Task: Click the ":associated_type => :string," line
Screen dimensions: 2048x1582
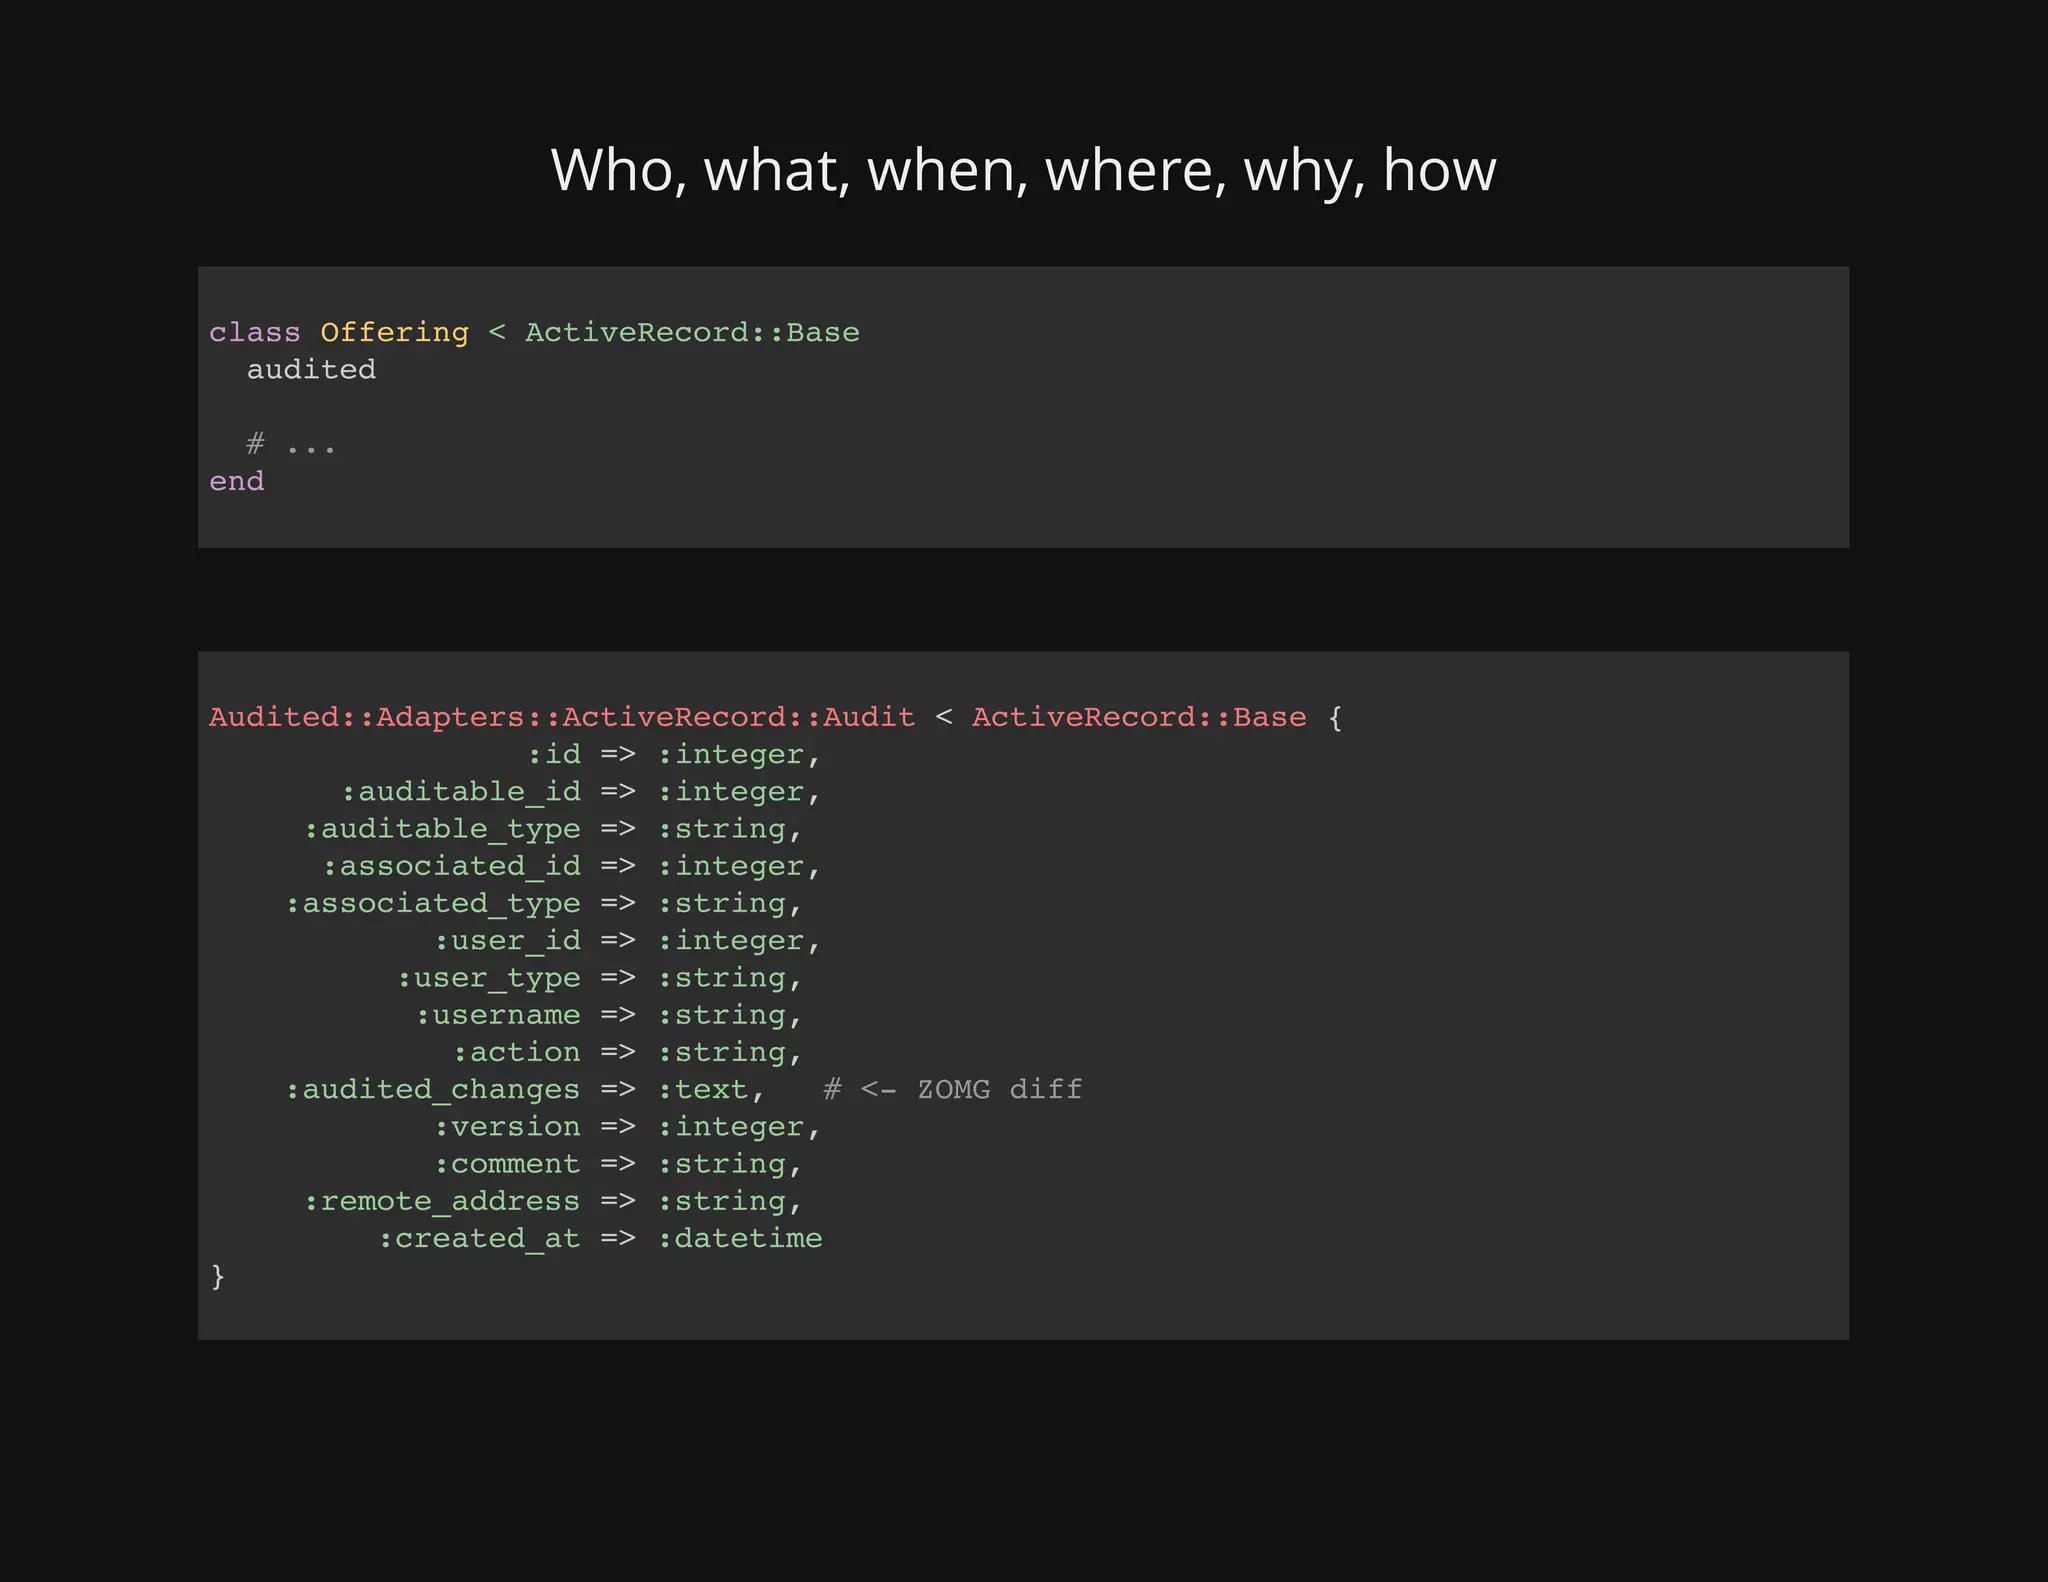Action: [544, 903]
